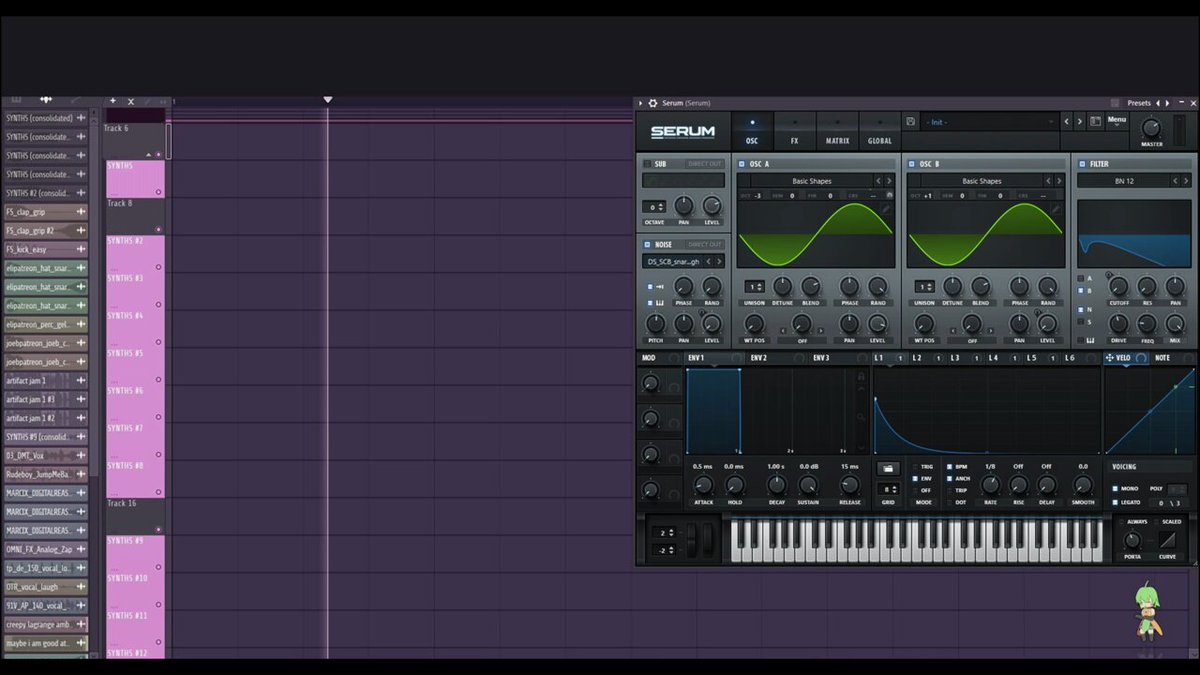The image size is (1200, 675).
Task: Click the MASTER volume knob
Action: tap(1152, 128)
